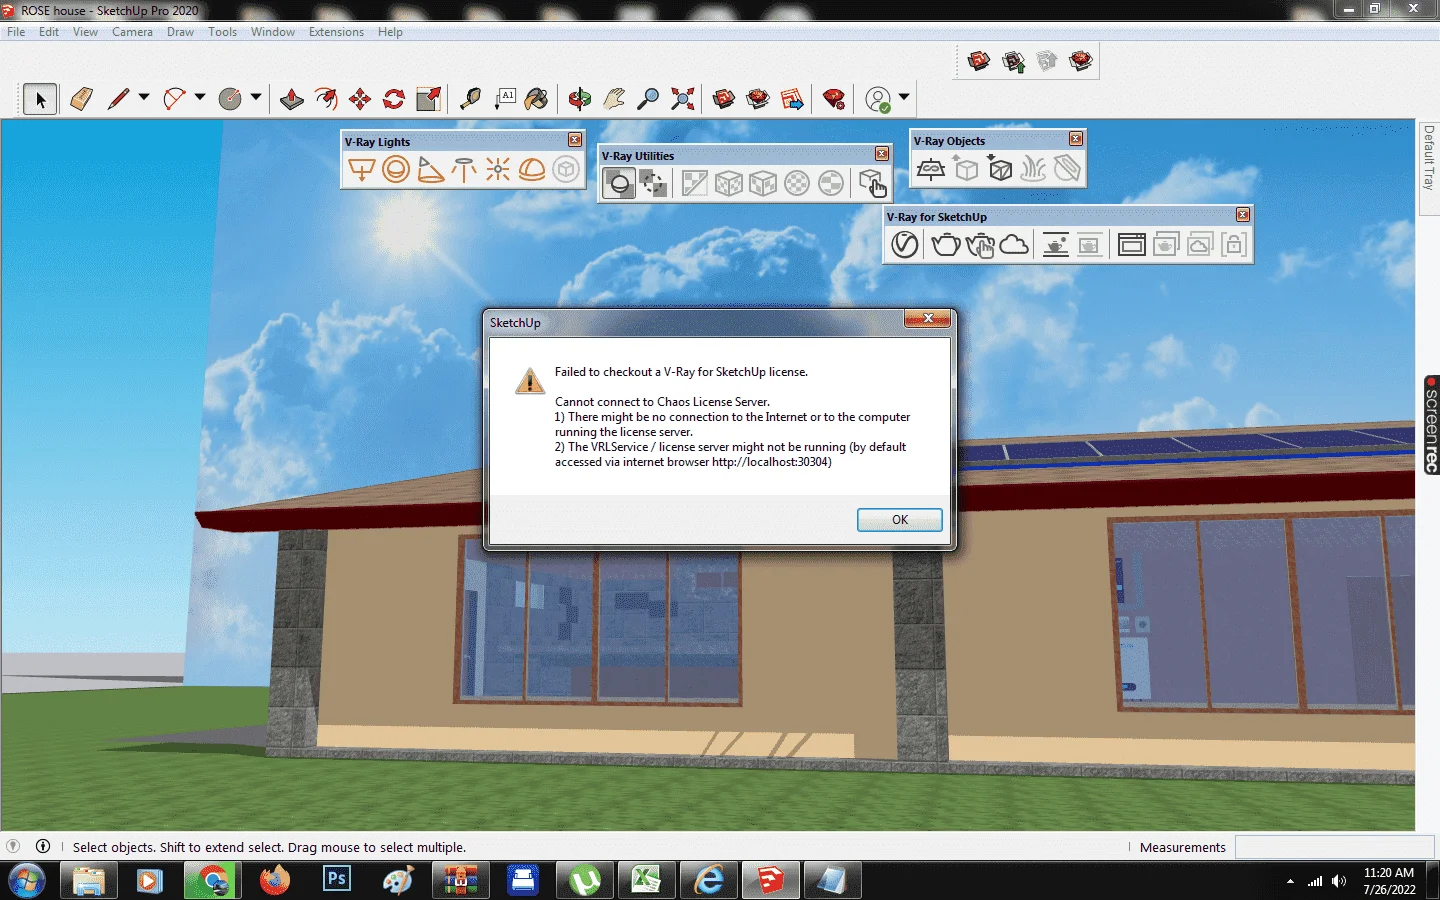1440x900 pixels.
Task: Close the V-Ray for SketchUp toolbar
Action: (x=1243, y=215)
